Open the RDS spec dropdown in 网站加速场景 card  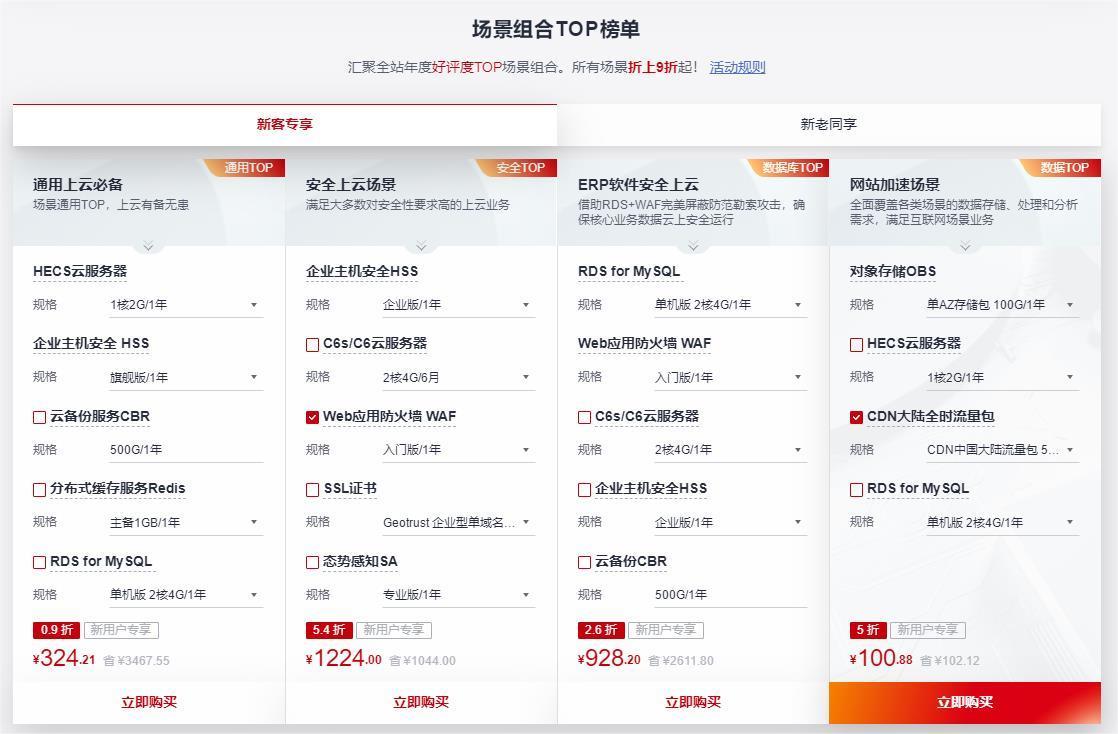tap(1002, 522)
